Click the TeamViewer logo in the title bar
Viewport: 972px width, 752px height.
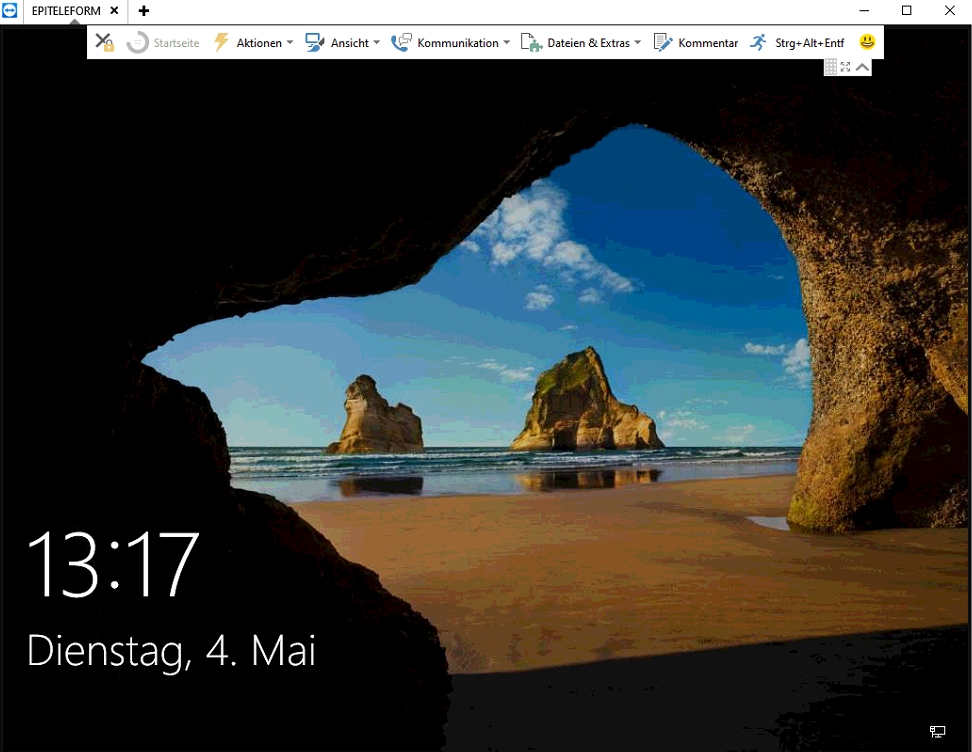click(9, 10)
